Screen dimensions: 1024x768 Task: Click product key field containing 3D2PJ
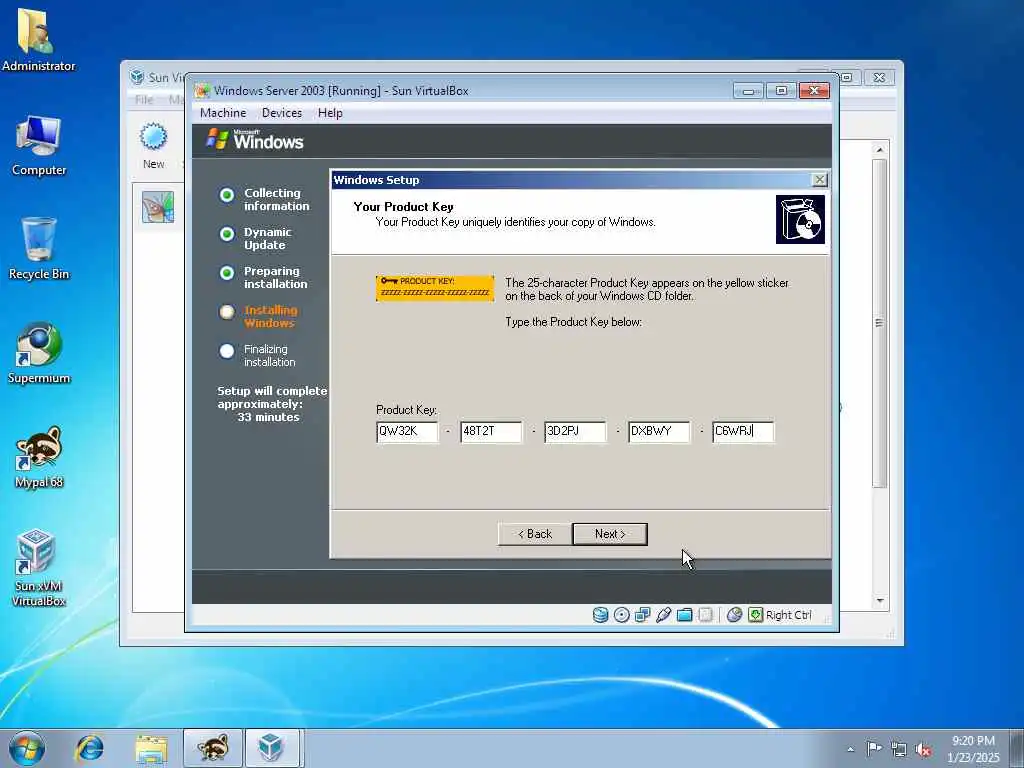[x=575, y=431]
